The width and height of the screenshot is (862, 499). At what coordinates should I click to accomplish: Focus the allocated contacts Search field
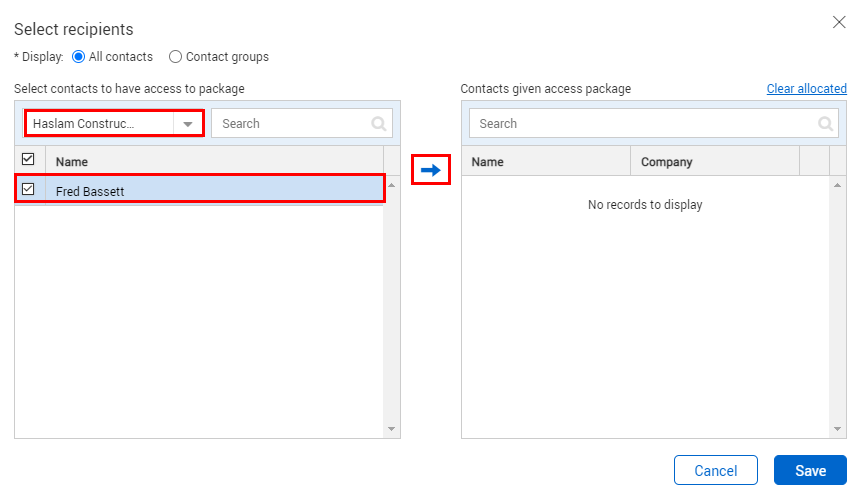[x=654, y=123]
